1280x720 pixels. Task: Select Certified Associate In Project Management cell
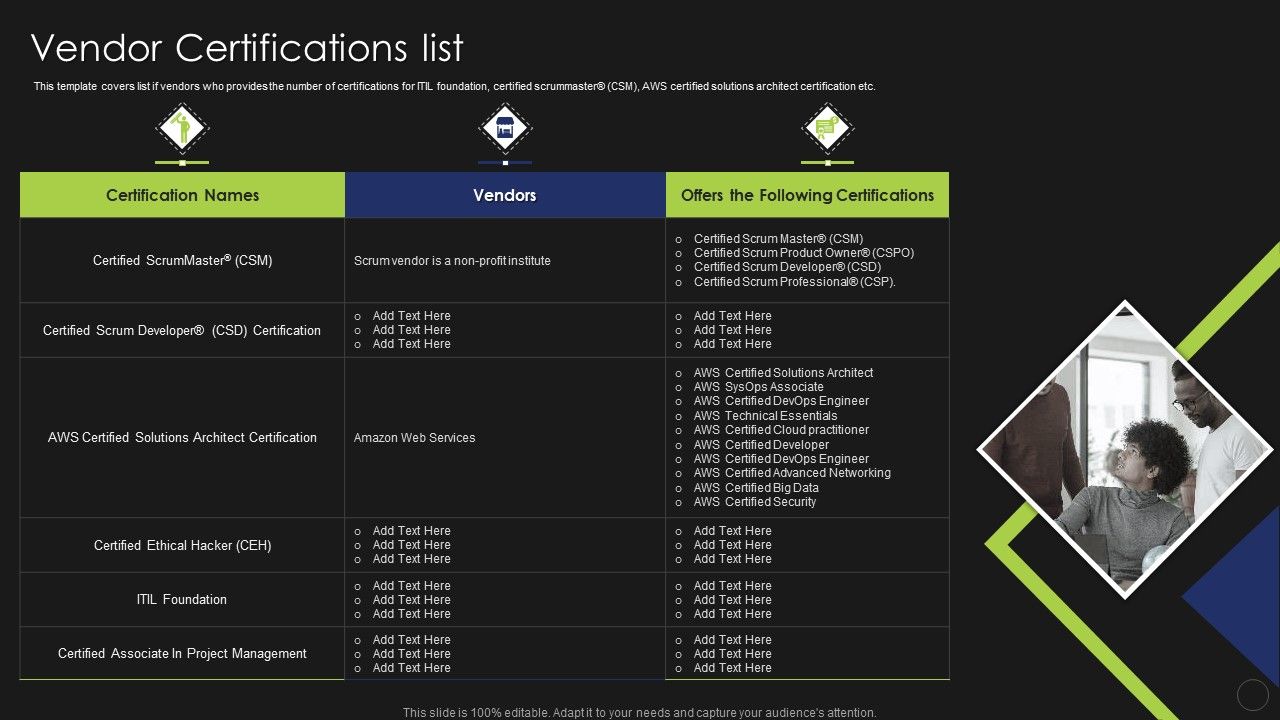tap(182, 654)
